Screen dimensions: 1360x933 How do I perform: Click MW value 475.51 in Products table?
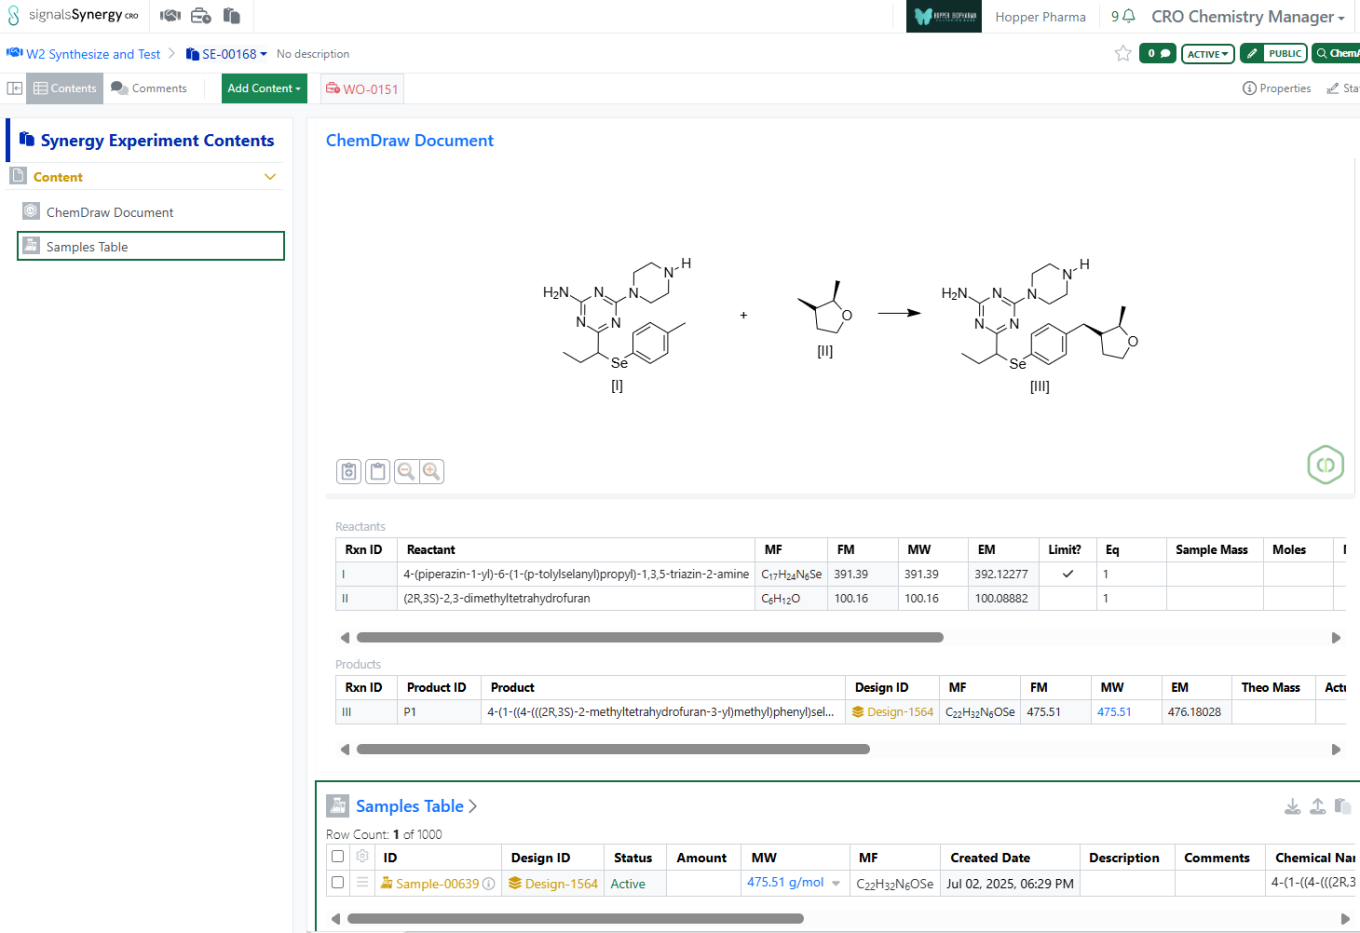1114,712
